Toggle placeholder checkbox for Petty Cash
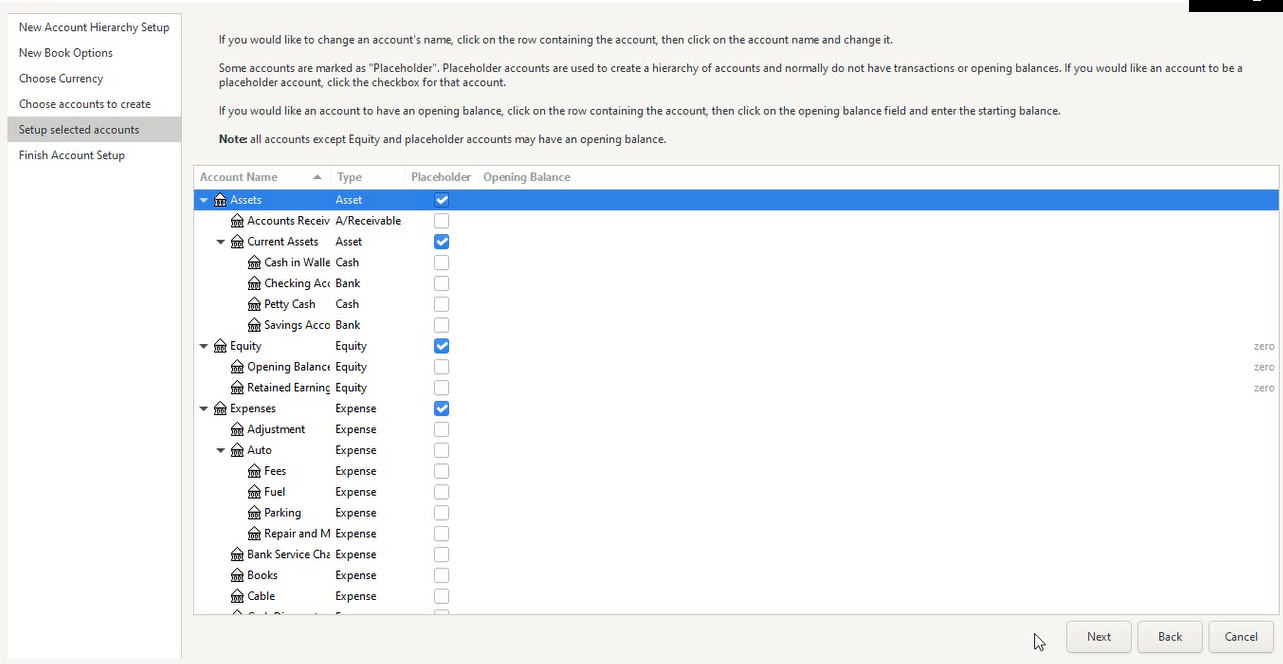Viewport: 1283px width, 664px height. (x=441, y=304)
